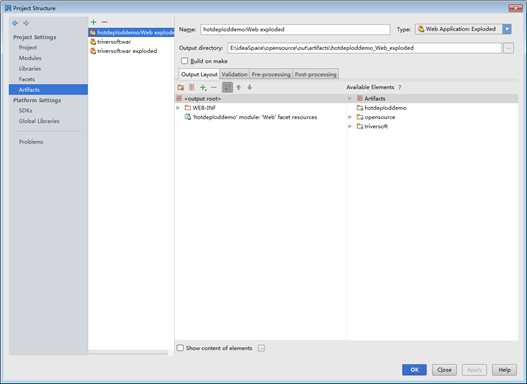Click the forward navigation arrow icon

(26, 23)
